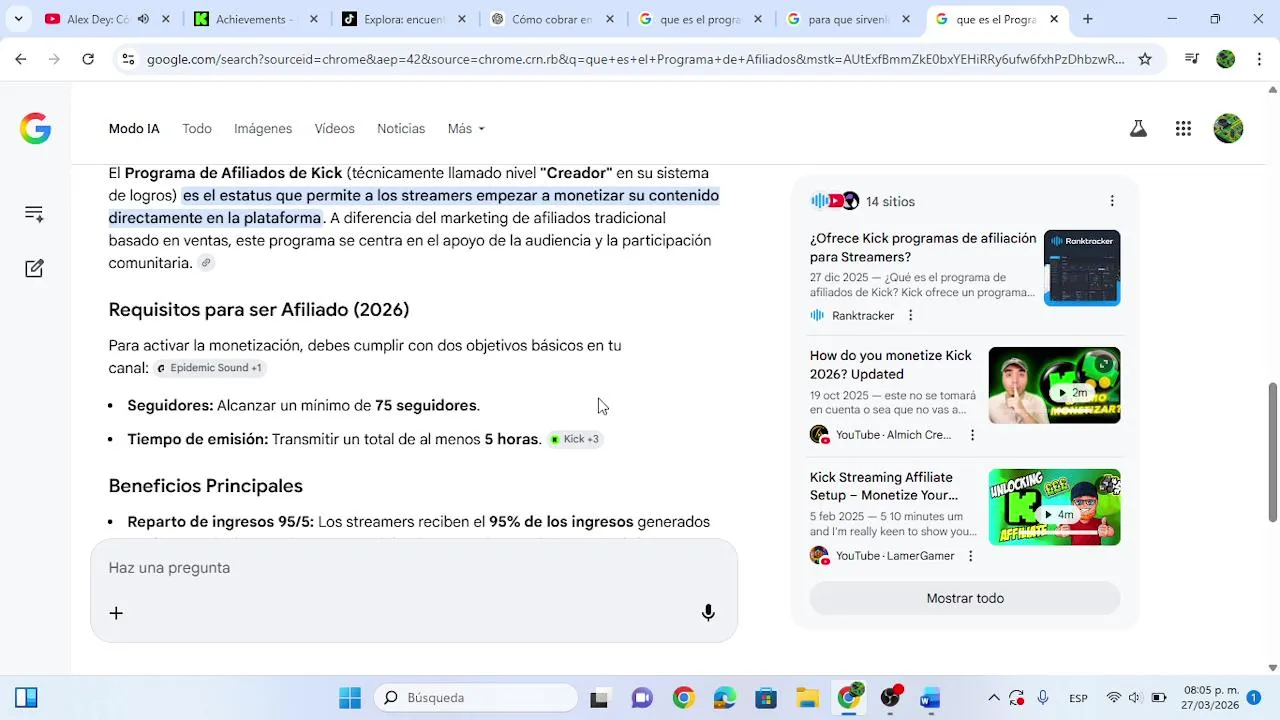Play the 2m Almich Kick video thumbnail
The height and width of the screenshot is (720, 1280).
1055,385
